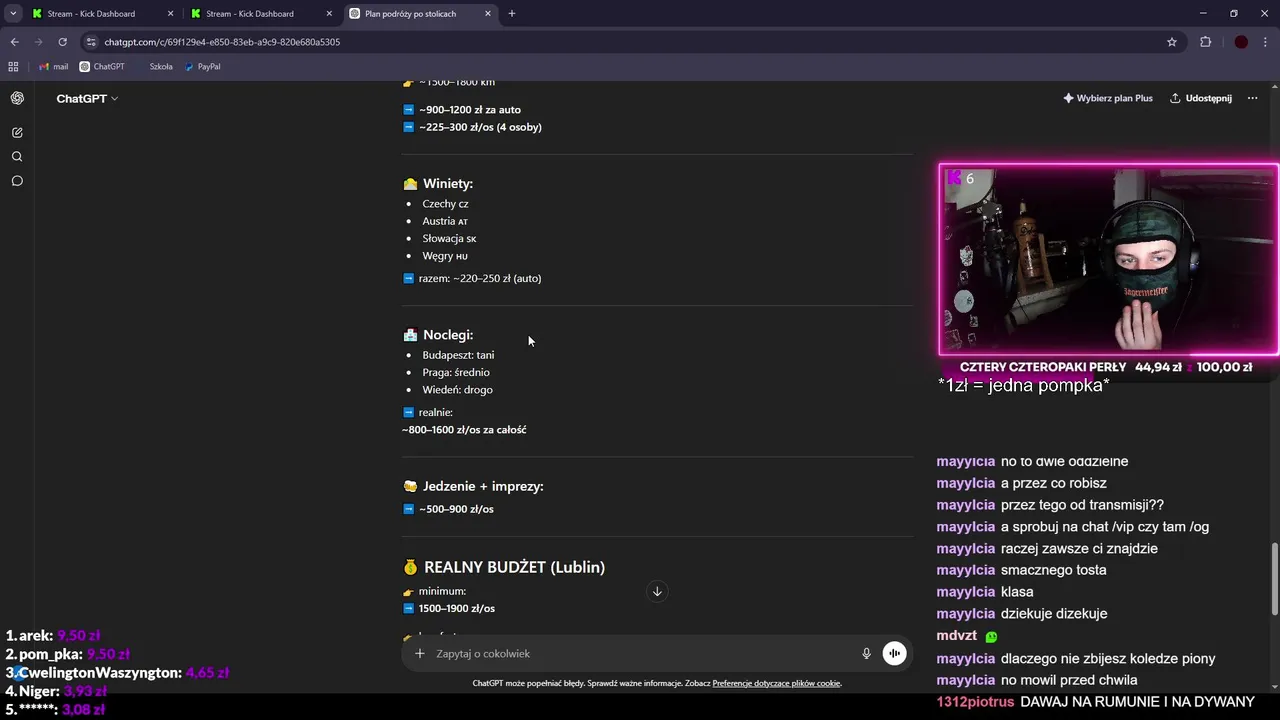Open search chats magnifier icon
This screenshot has width=1280, height=720.
point(17,157)
